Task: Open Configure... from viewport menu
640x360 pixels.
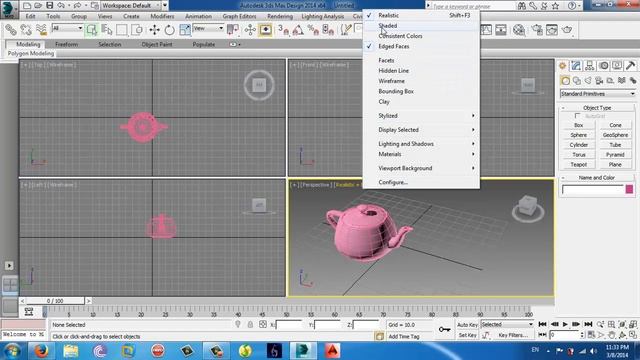Action: coord(421,182)
